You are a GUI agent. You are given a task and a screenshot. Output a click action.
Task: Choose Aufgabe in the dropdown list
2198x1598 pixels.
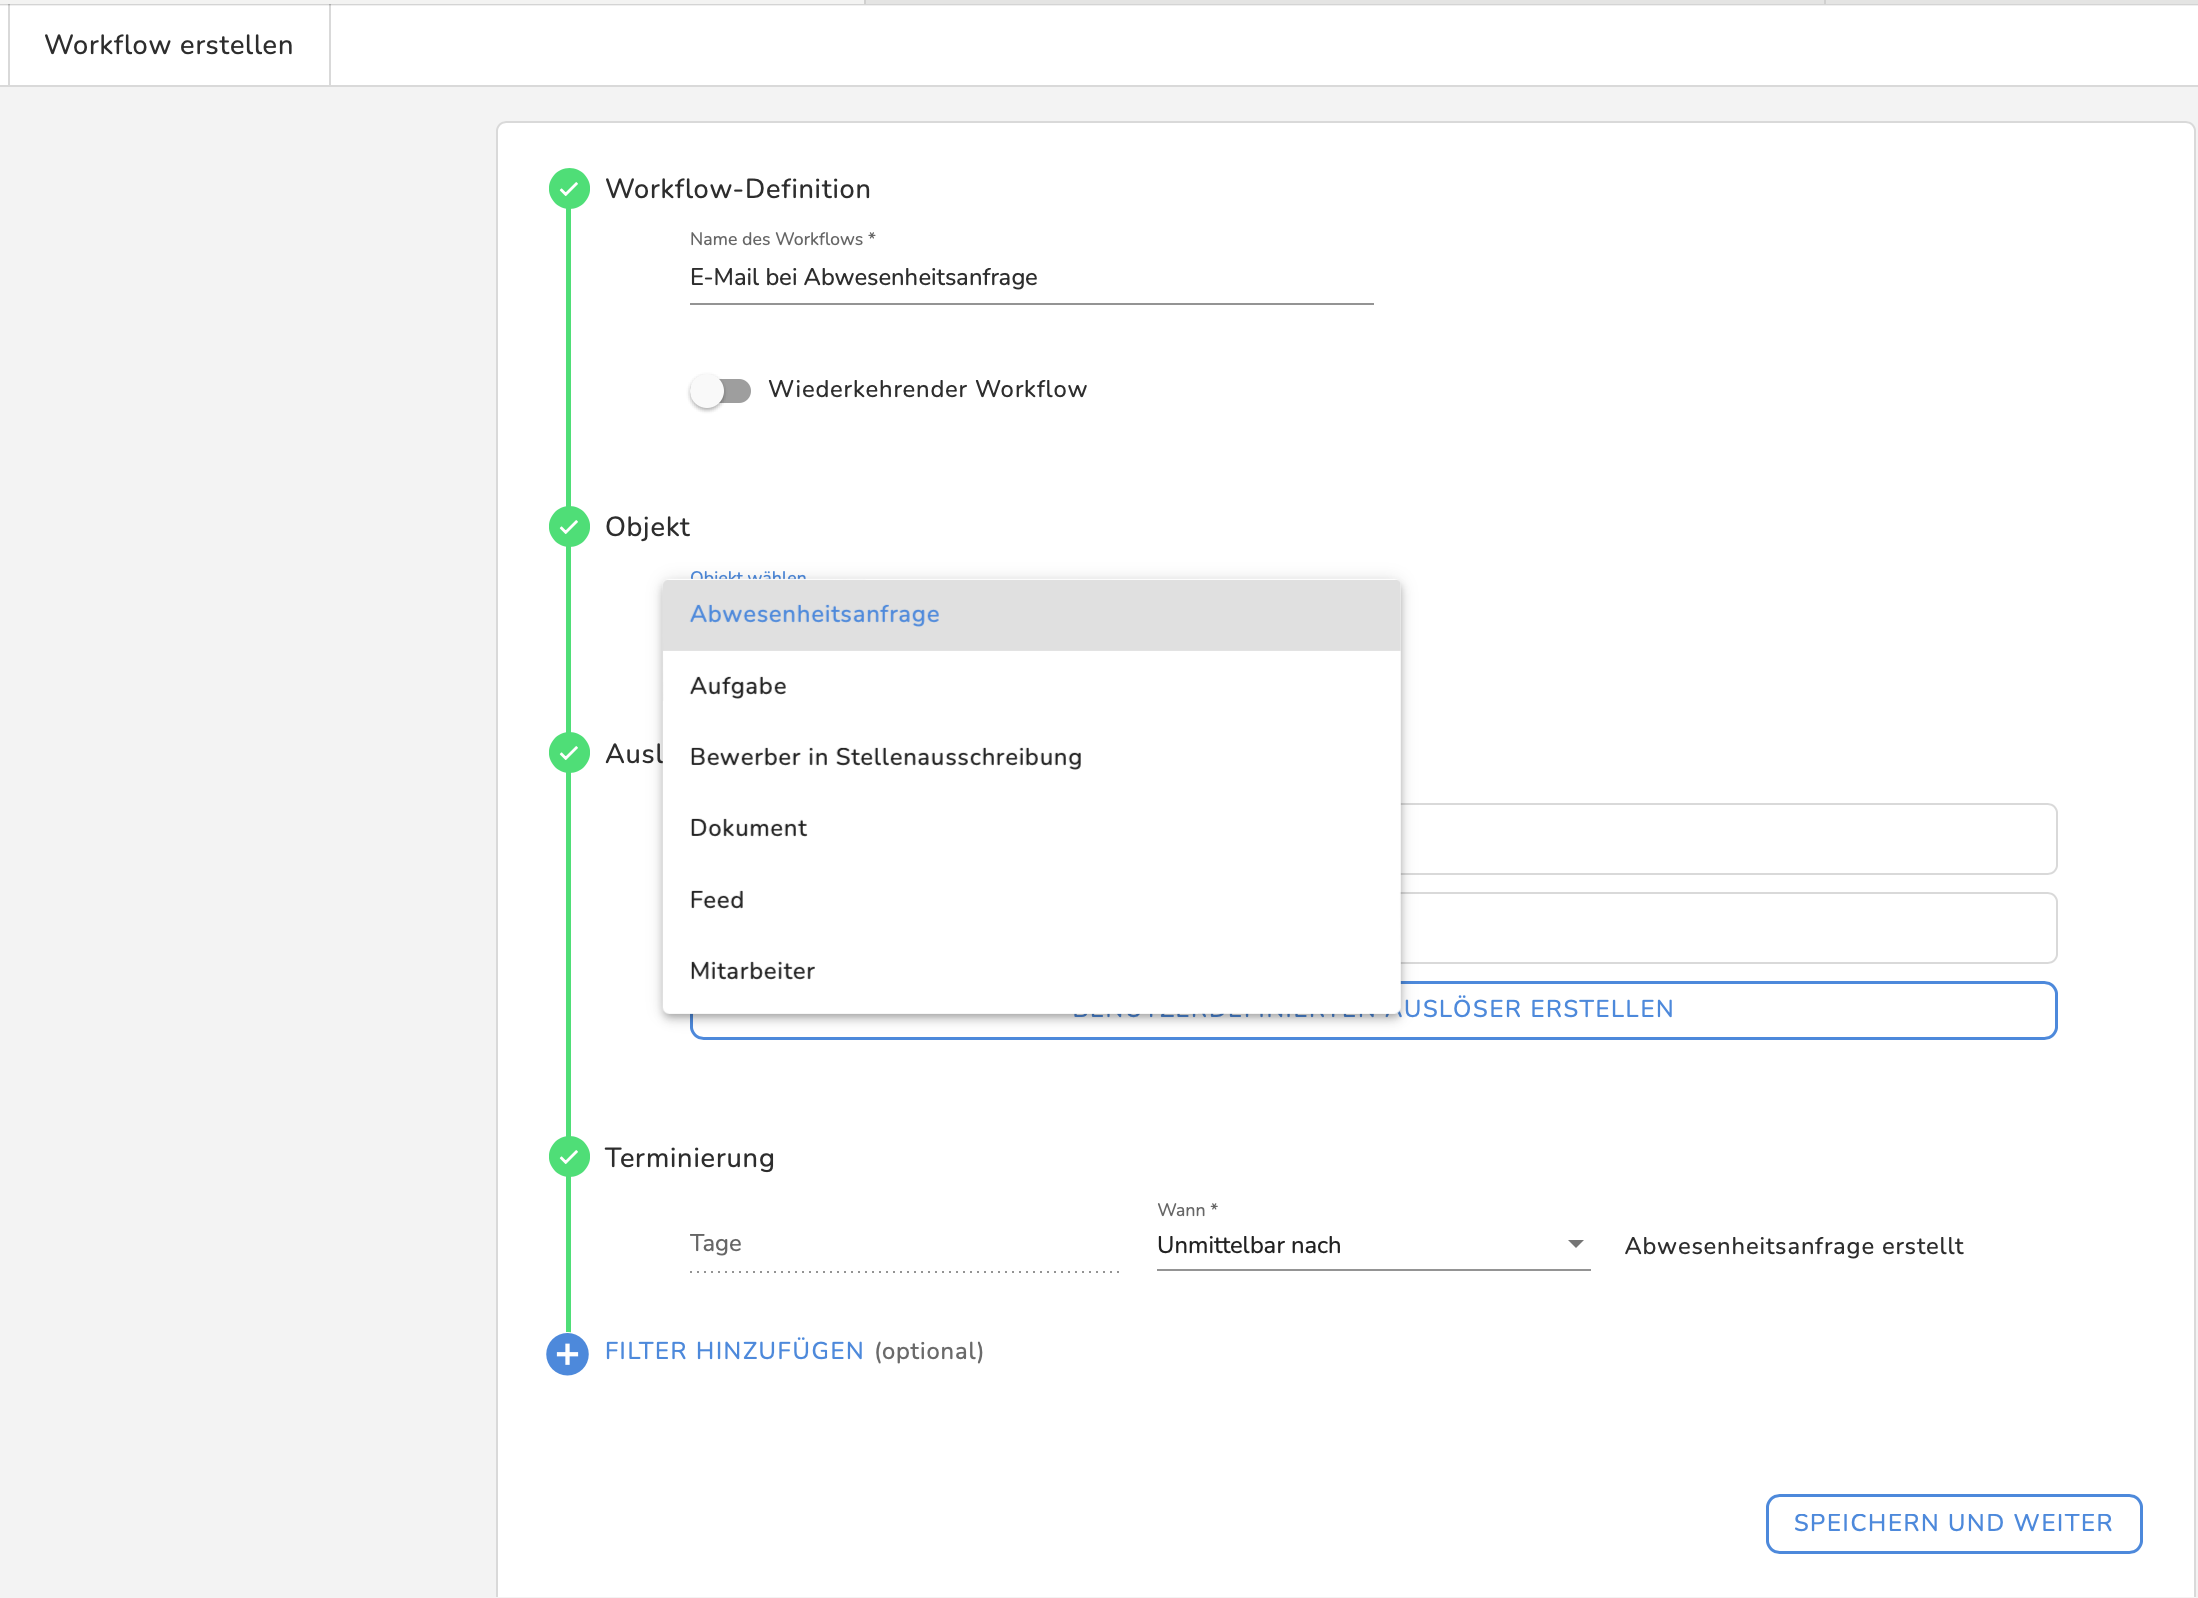click(738, 686)
